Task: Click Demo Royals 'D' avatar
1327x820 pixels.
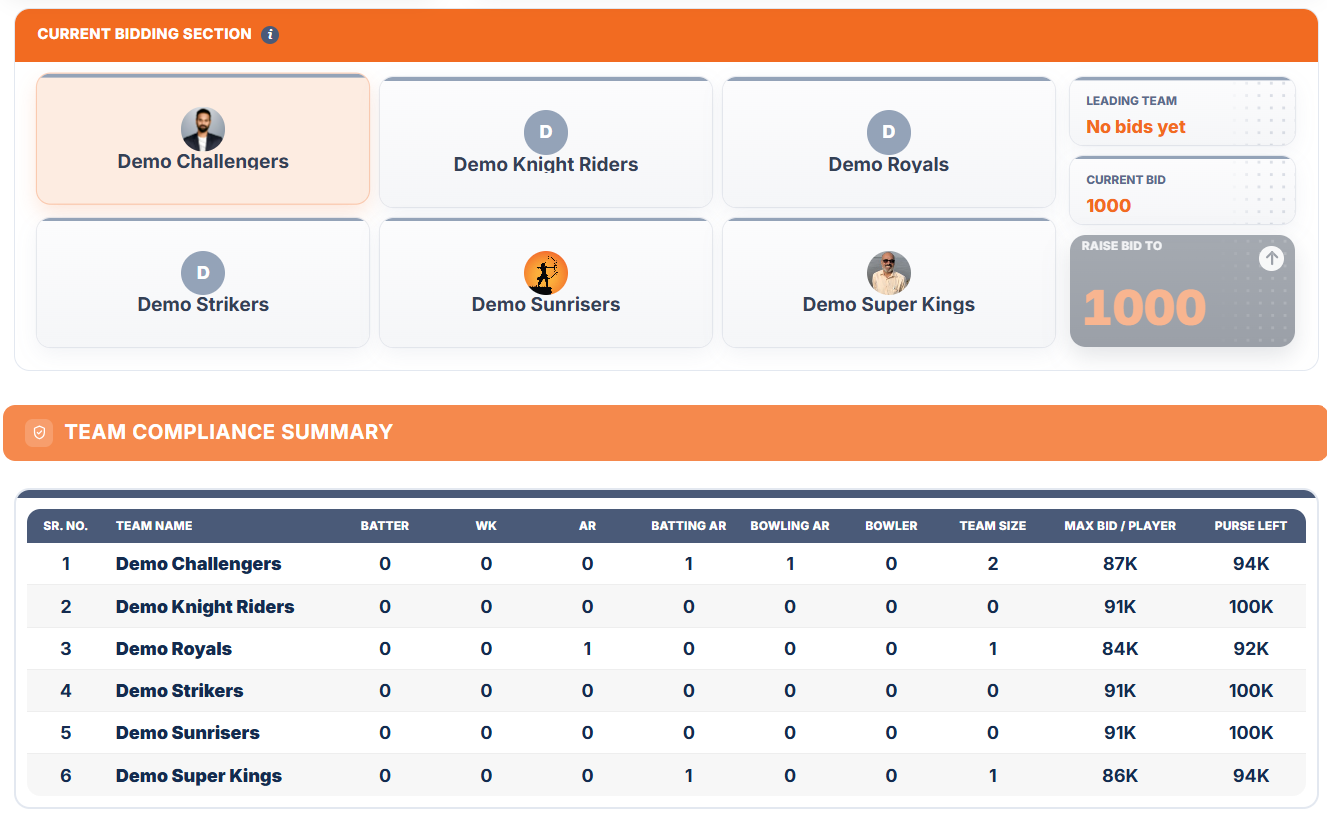Action: point(889,132)
